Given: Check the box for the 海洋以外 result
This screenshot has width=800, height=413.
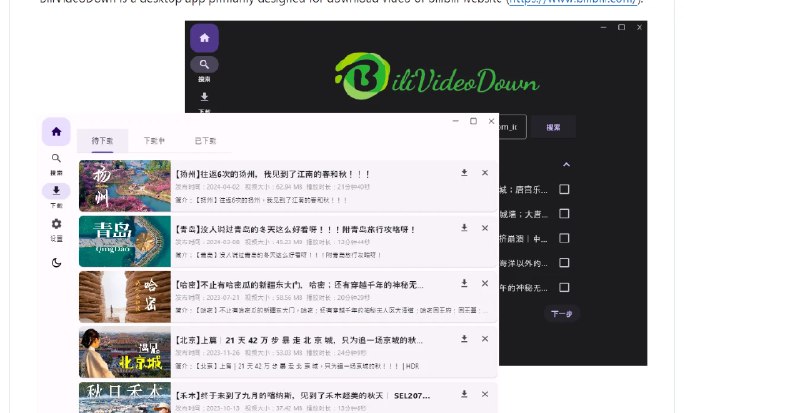Looking at the screenshot, I should pos(564,262).
